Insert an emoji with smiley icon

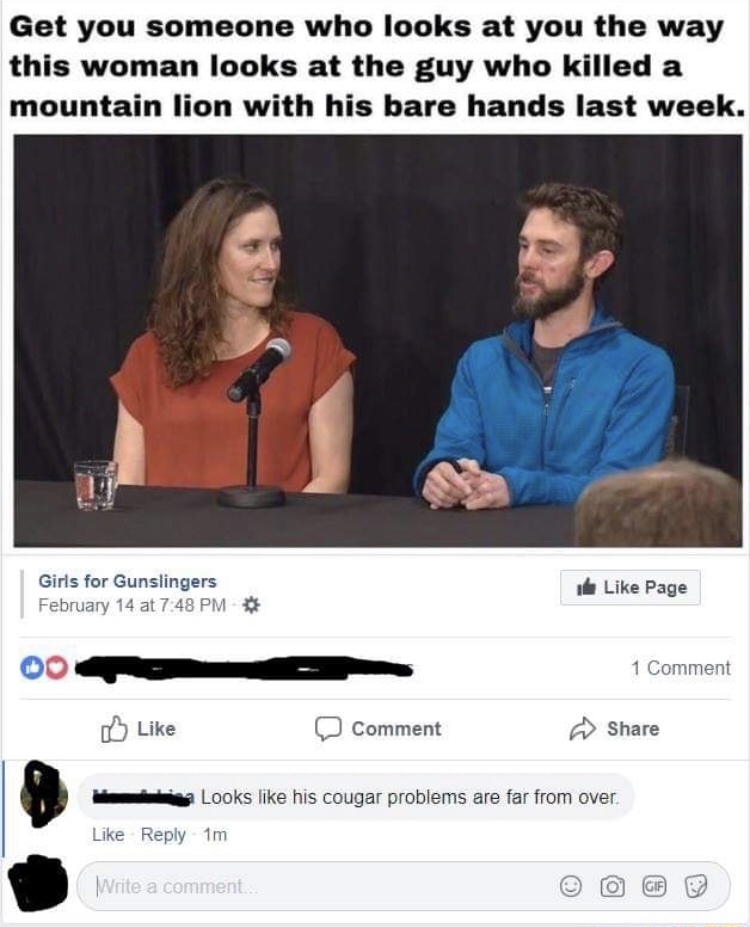pyautogui.click(x=570, y=886)
